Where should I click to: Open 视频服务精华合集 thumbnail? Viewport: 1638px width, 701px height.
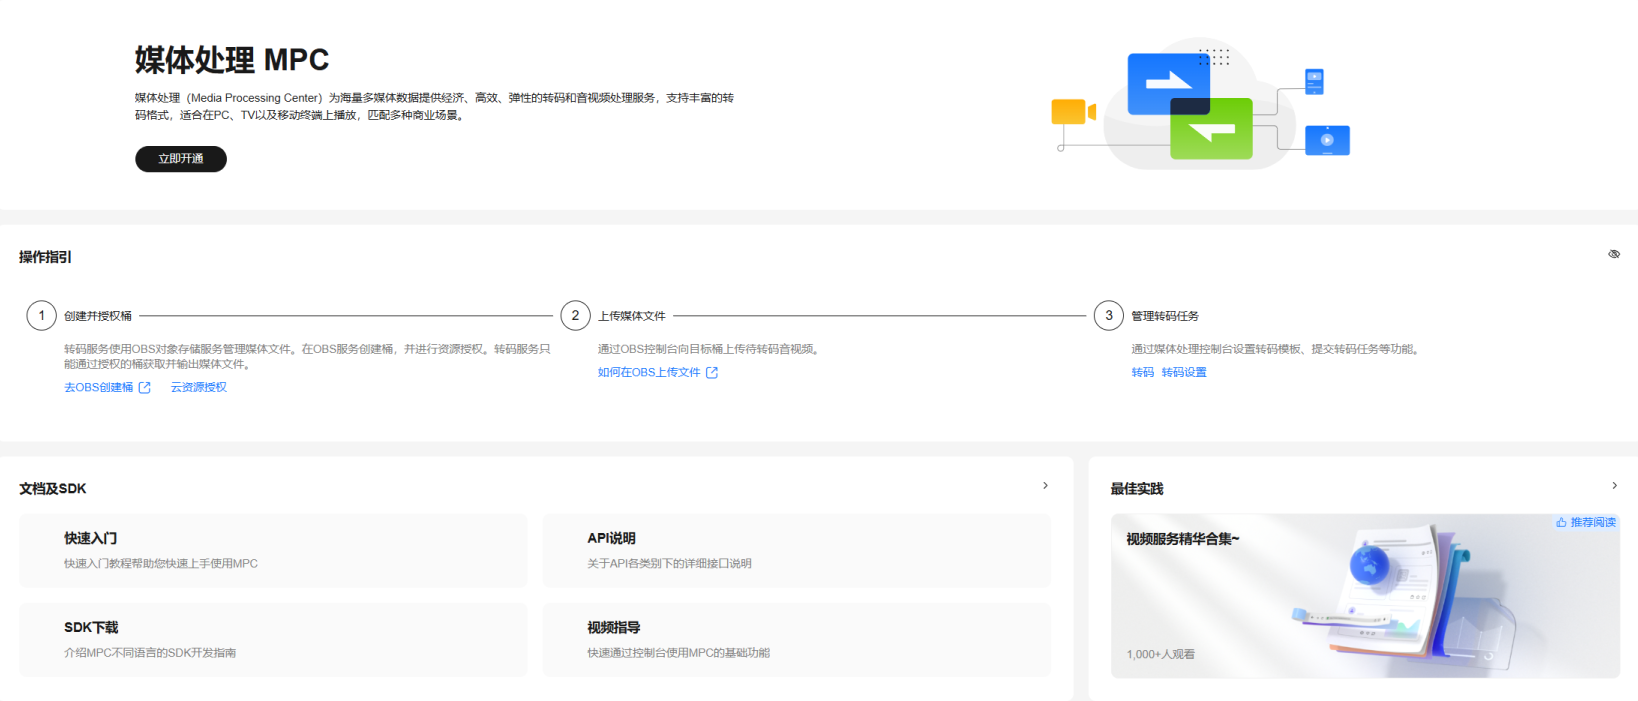point(1365,596)
